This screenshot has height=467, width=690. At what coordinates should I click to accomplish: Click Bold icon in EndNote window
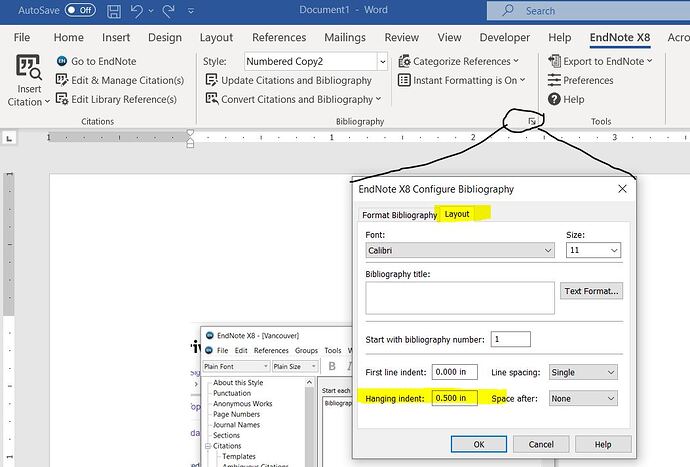coord(332,366)
